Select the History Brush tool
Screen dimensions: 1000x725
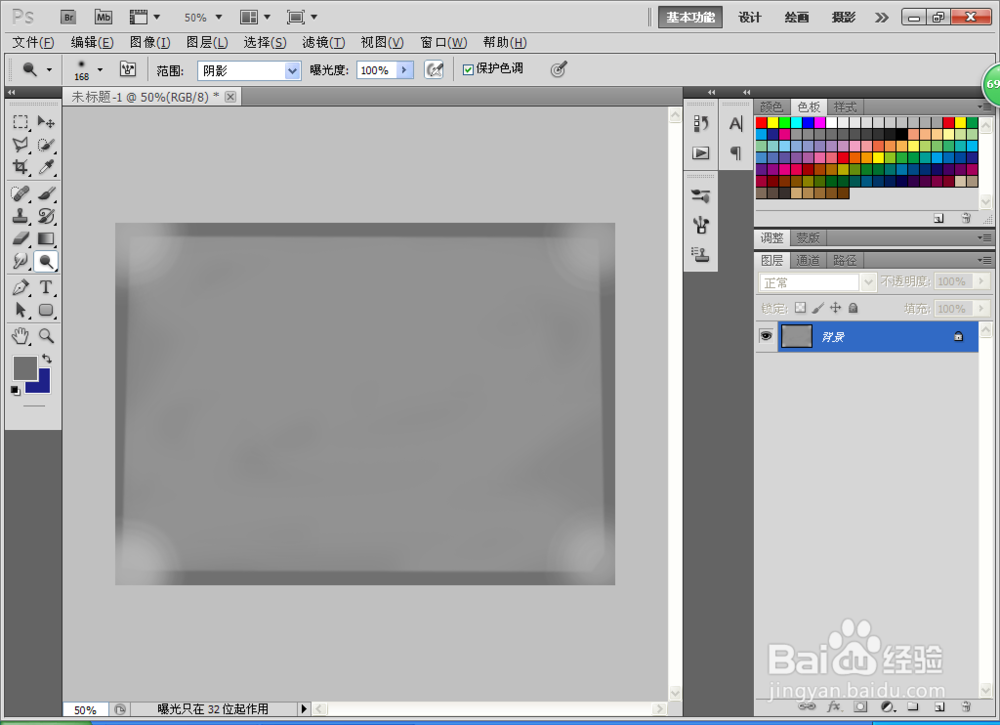tap(46, 216)
